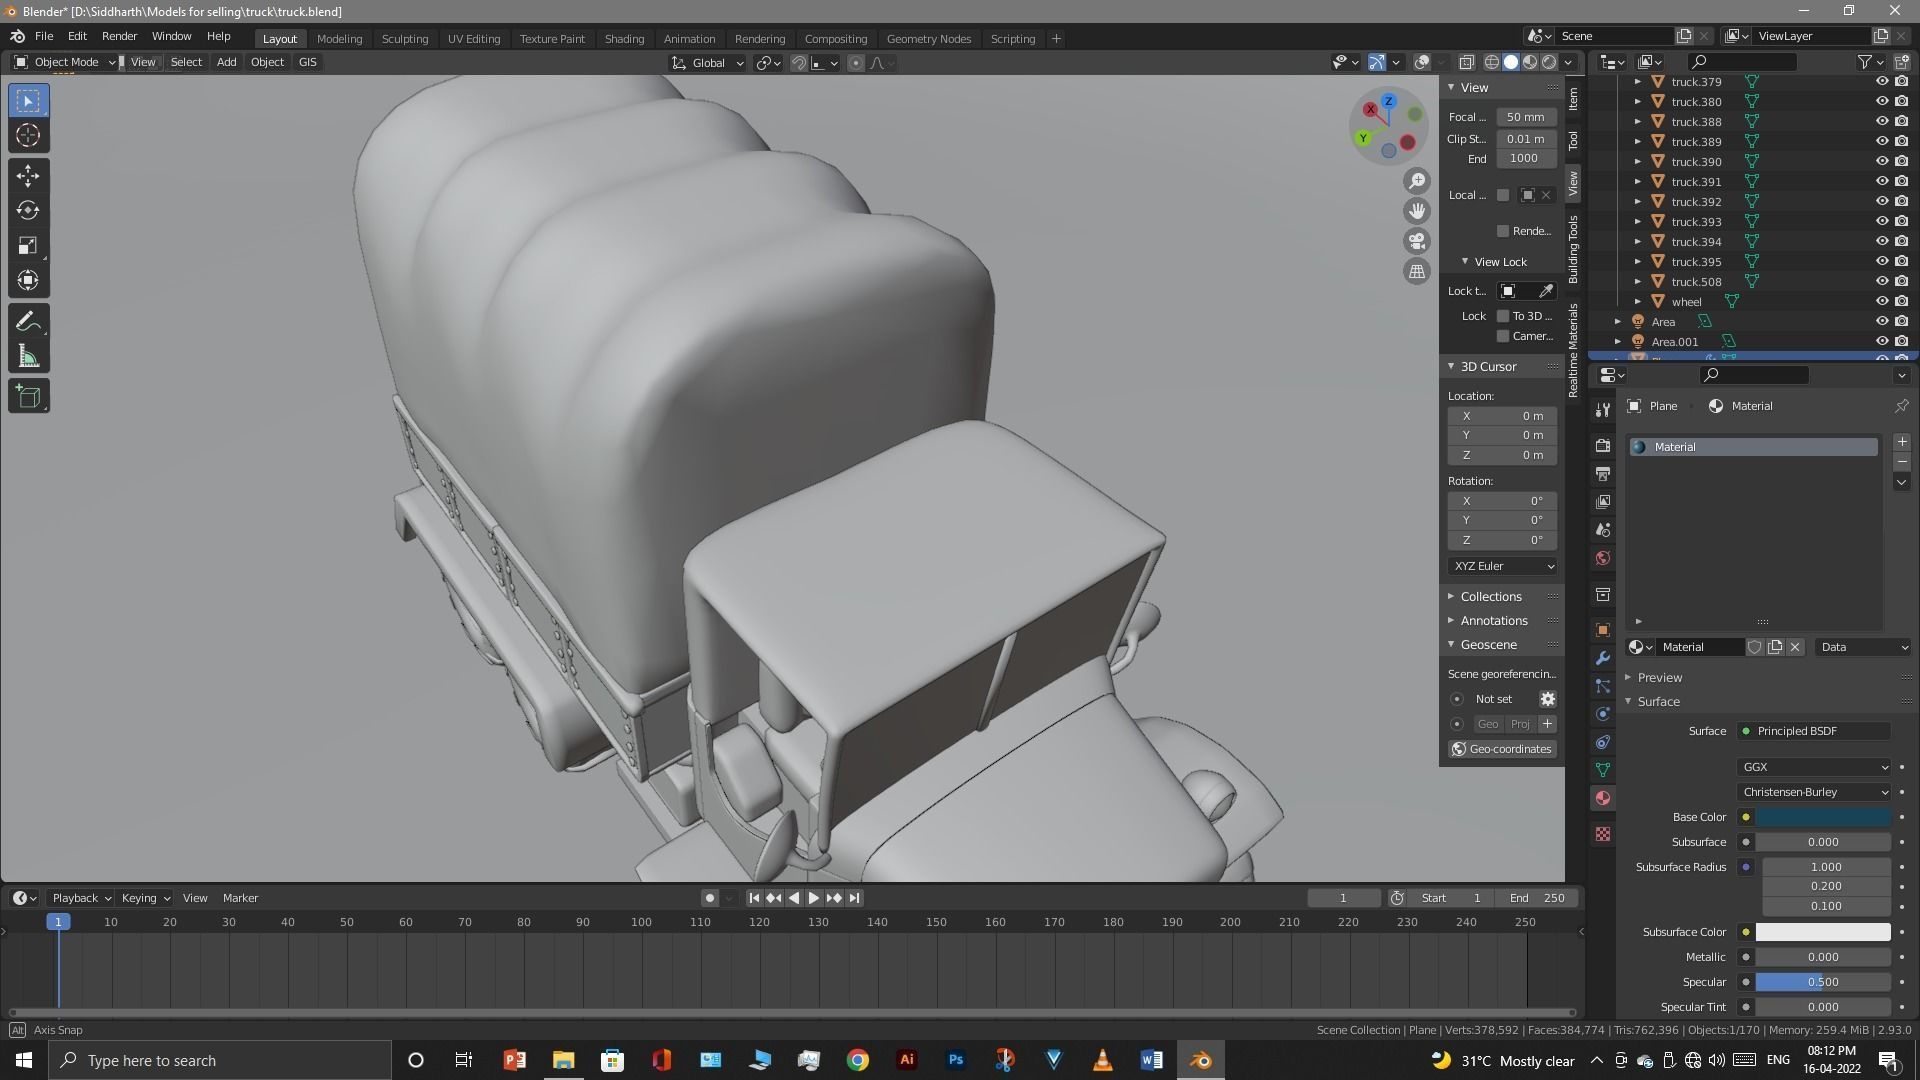Open the Render properties tab

[x=1603, y=445]
